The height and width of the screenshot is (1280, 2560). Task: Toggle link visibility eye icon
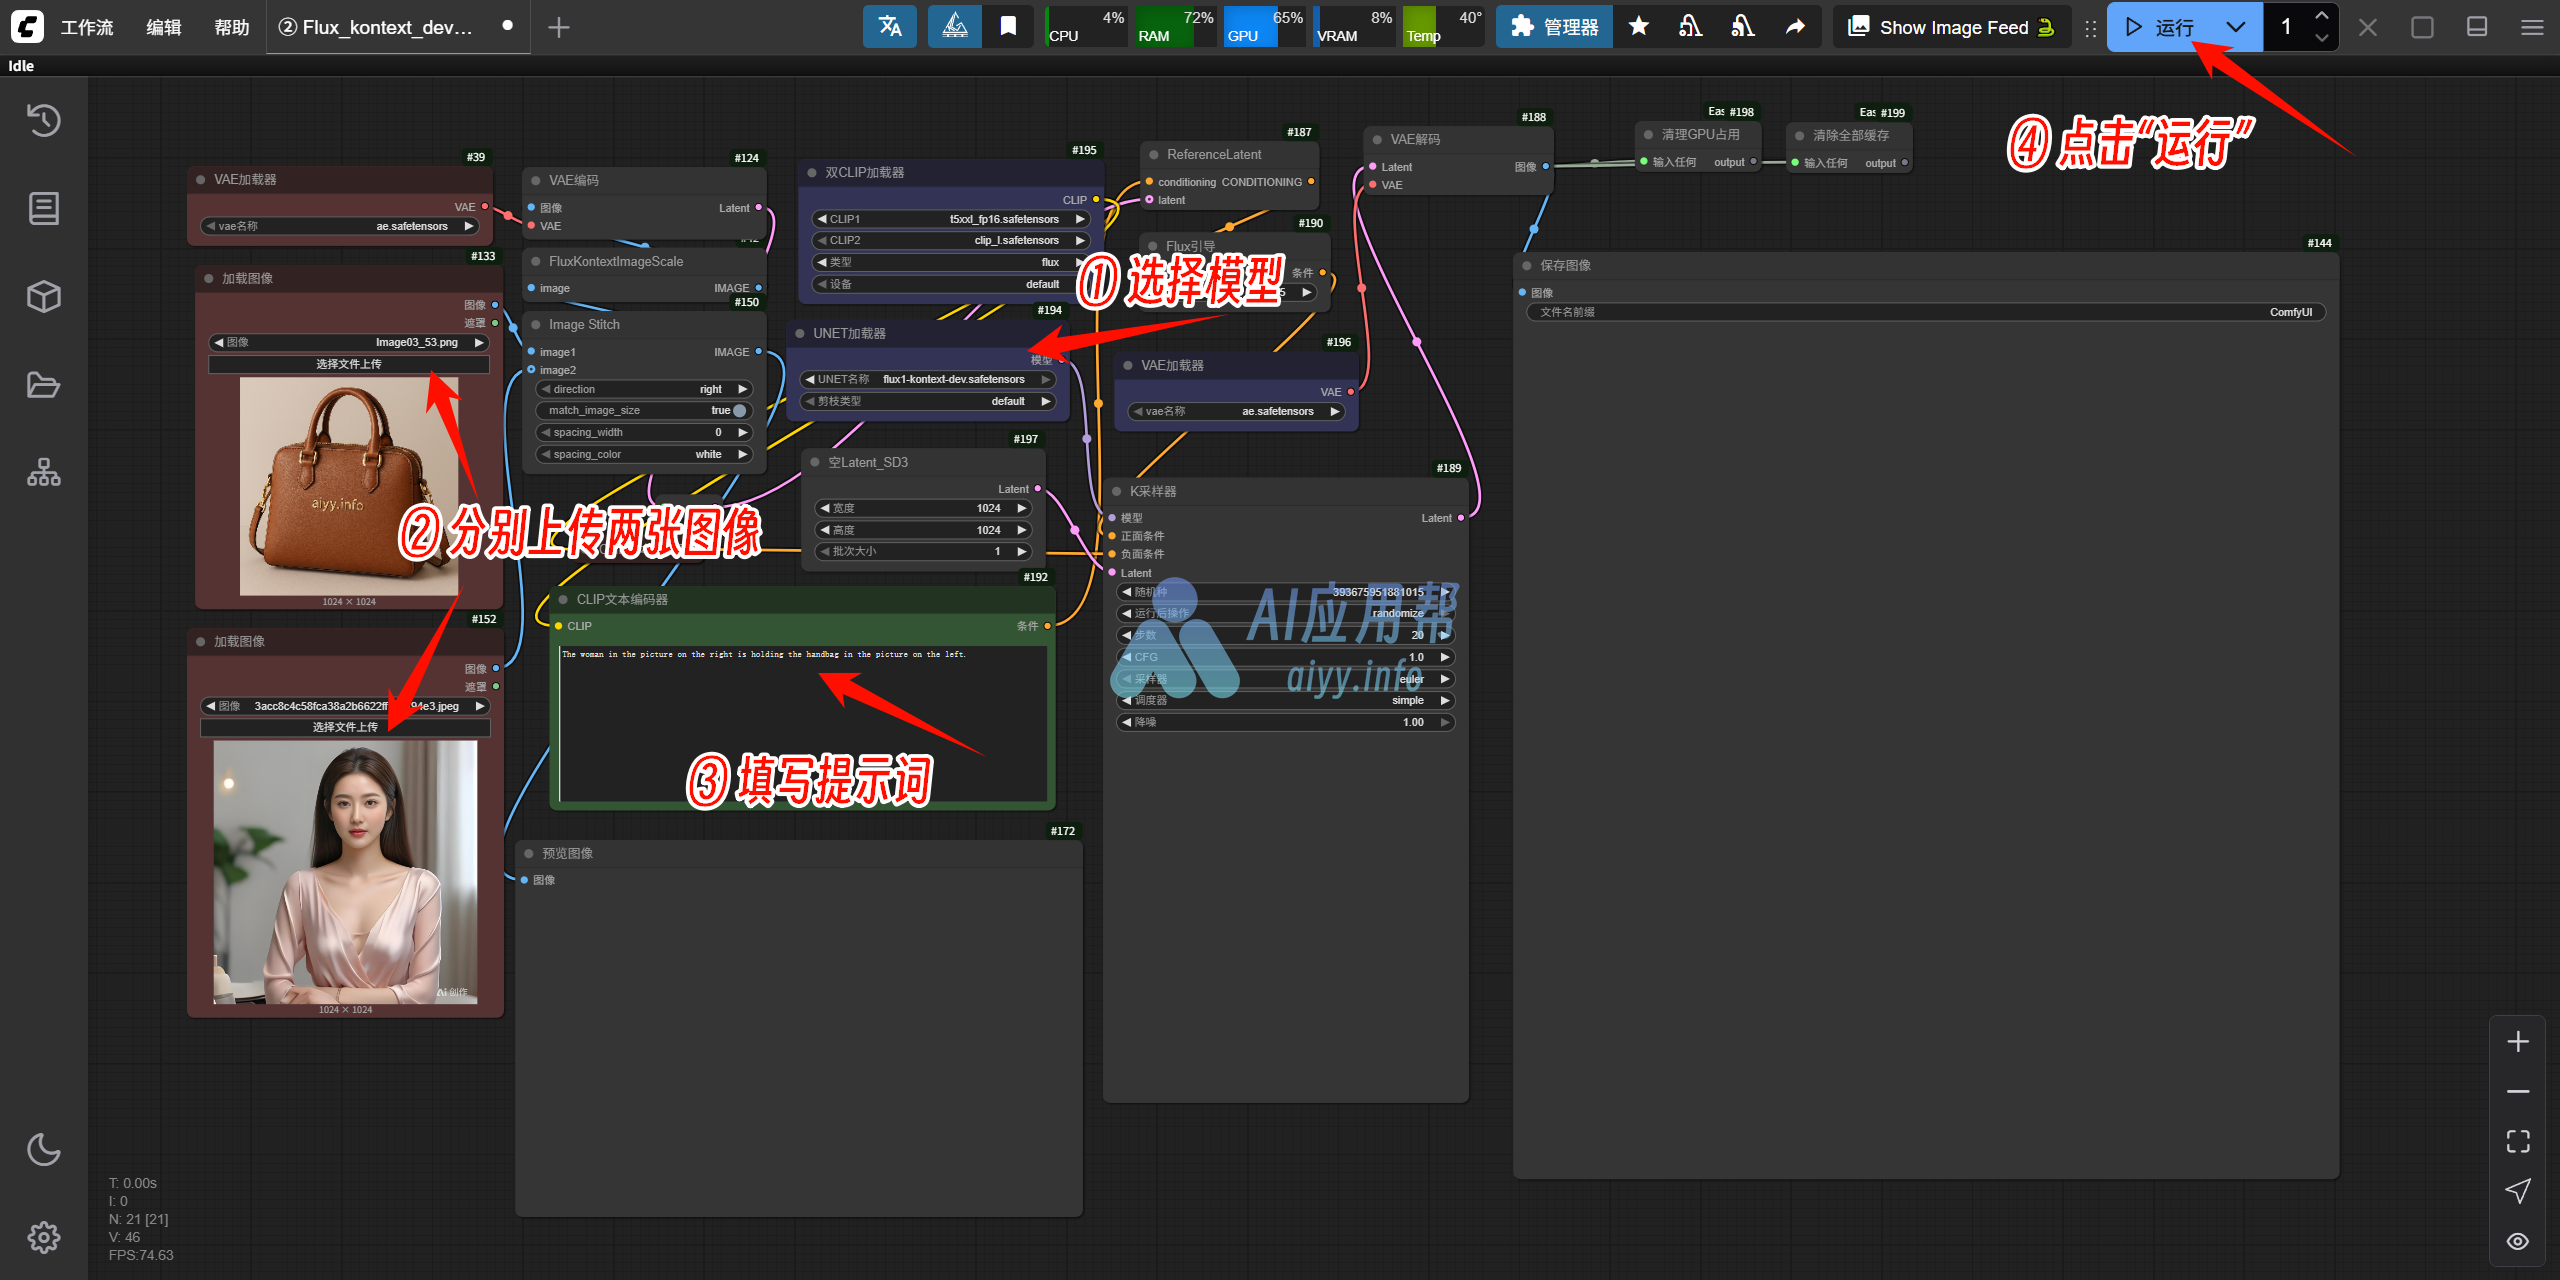coord(2518,1241)
